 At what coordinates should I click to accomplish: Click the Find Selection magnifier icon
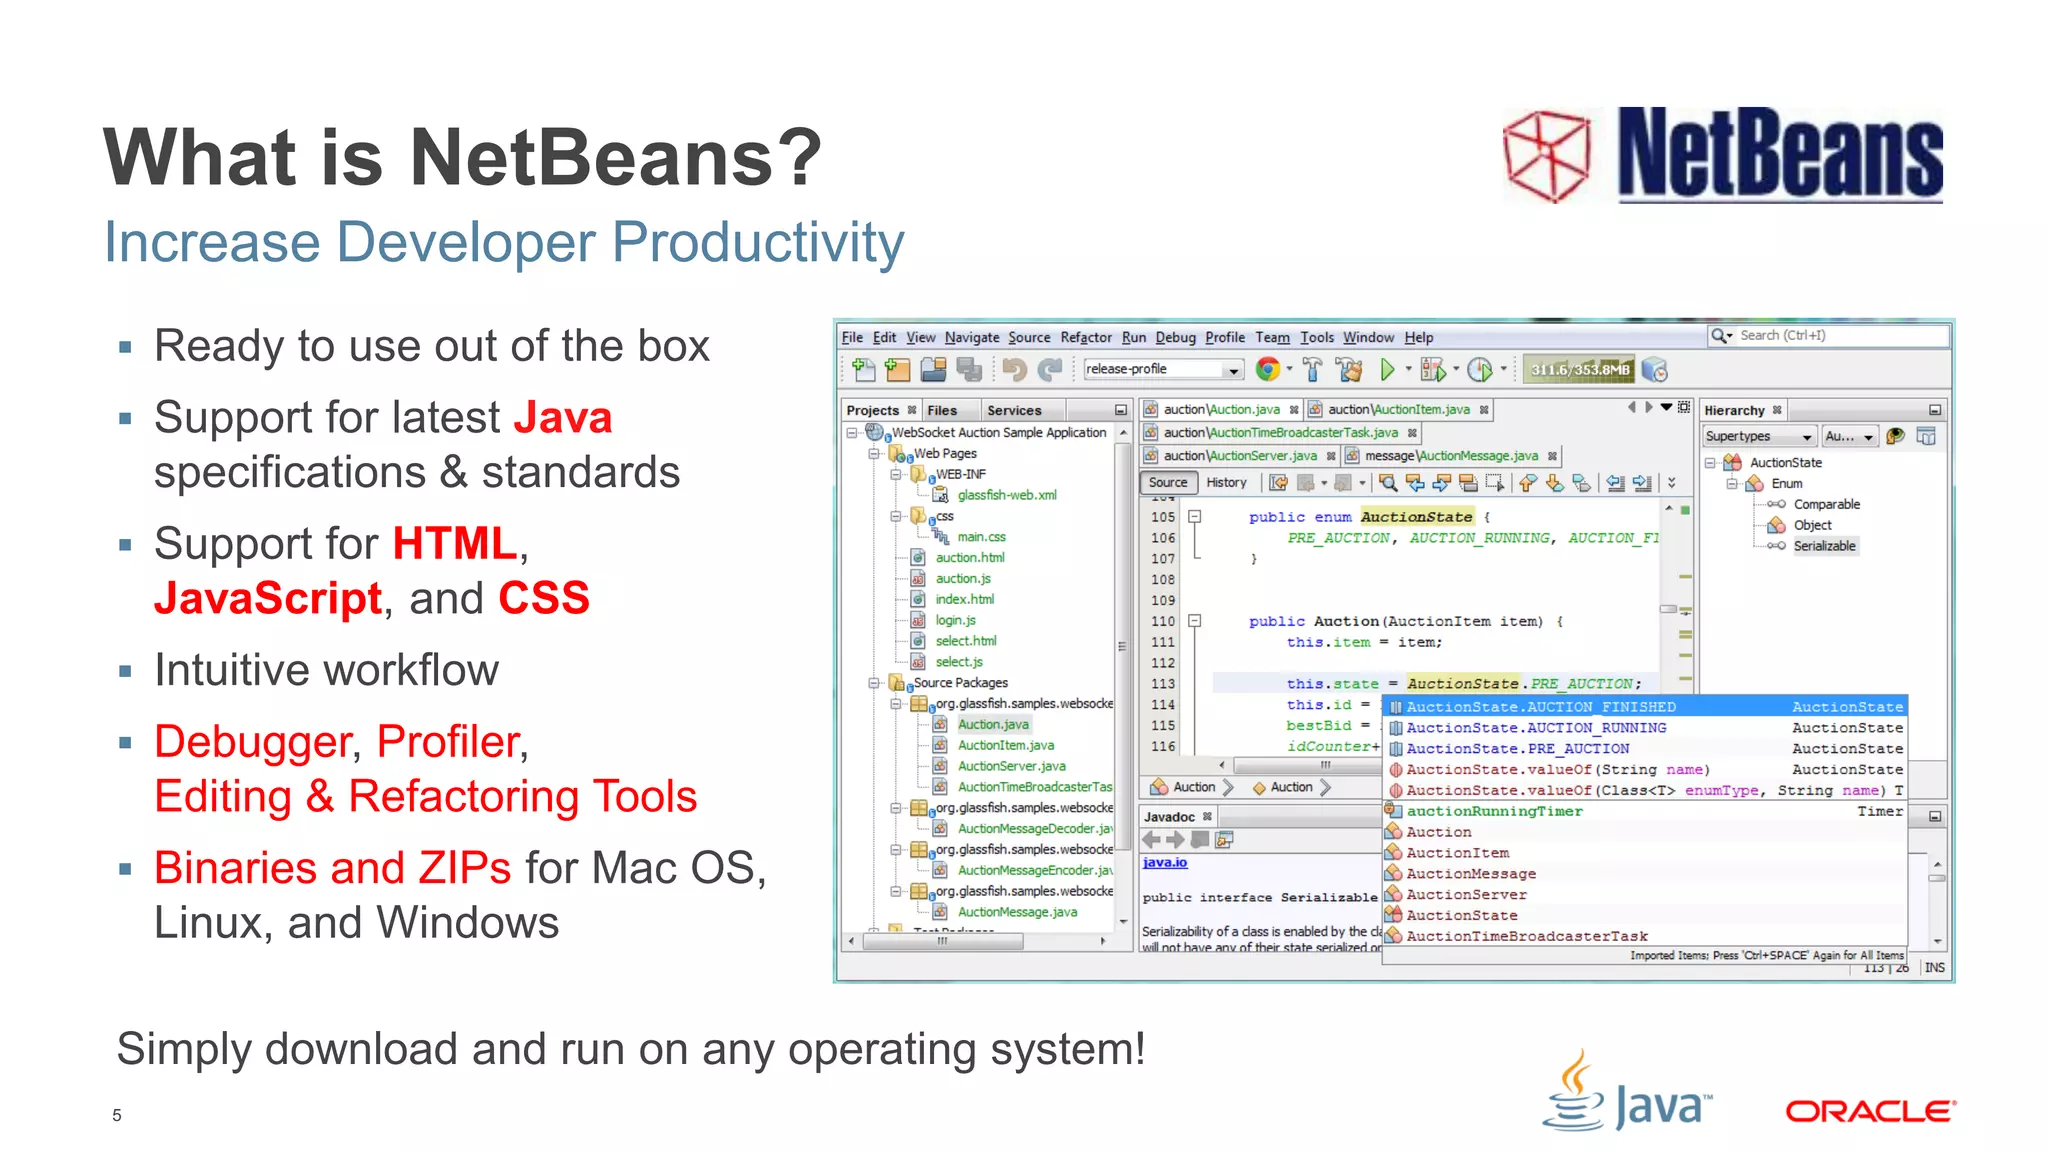click(x=1388, y=483)
